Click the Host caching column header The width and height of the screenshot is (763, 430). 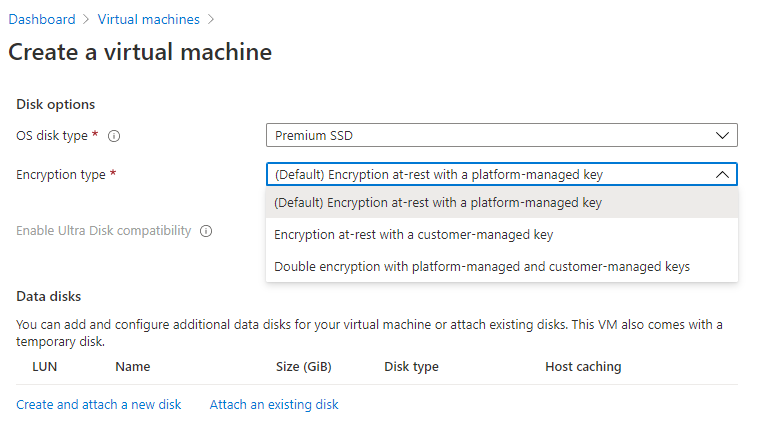point(583,367)
